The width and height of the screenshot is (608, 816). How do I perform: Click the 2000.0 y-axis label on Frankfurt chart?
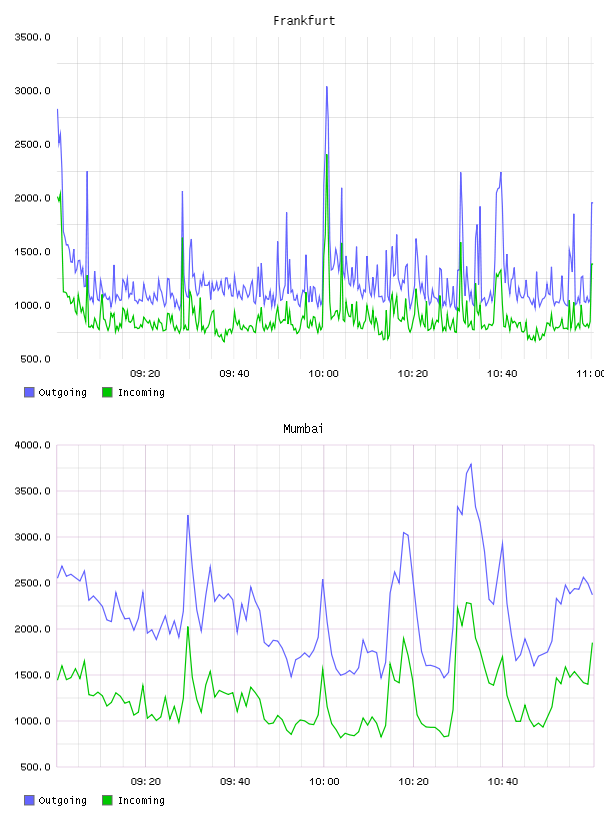click(32, 198)
